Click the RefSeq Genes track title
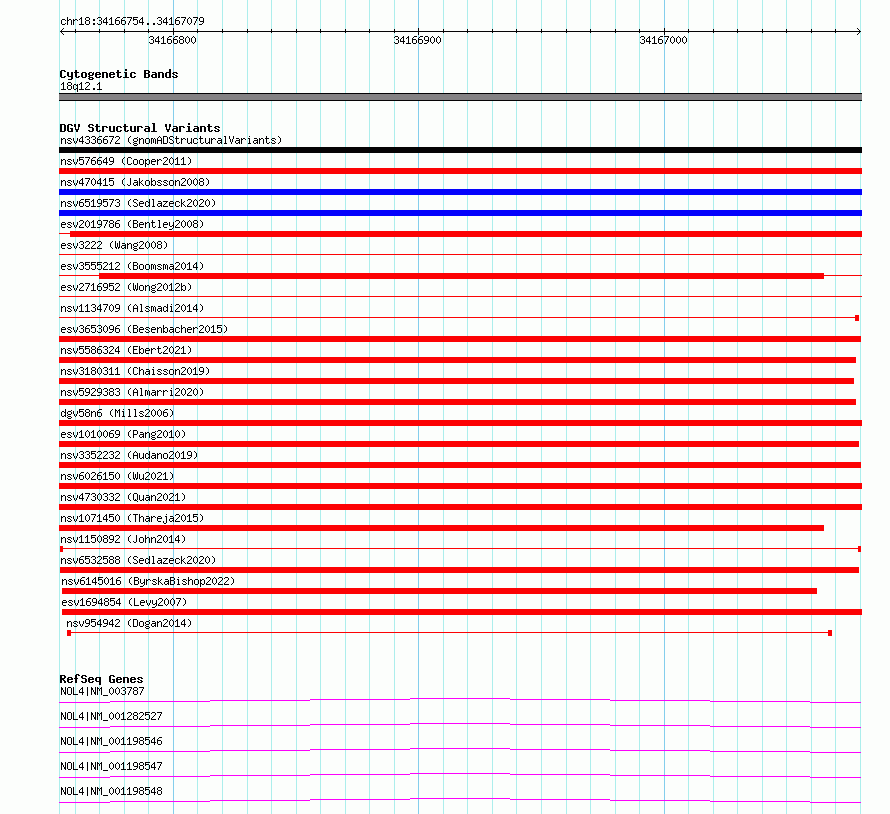 [101, 679]
